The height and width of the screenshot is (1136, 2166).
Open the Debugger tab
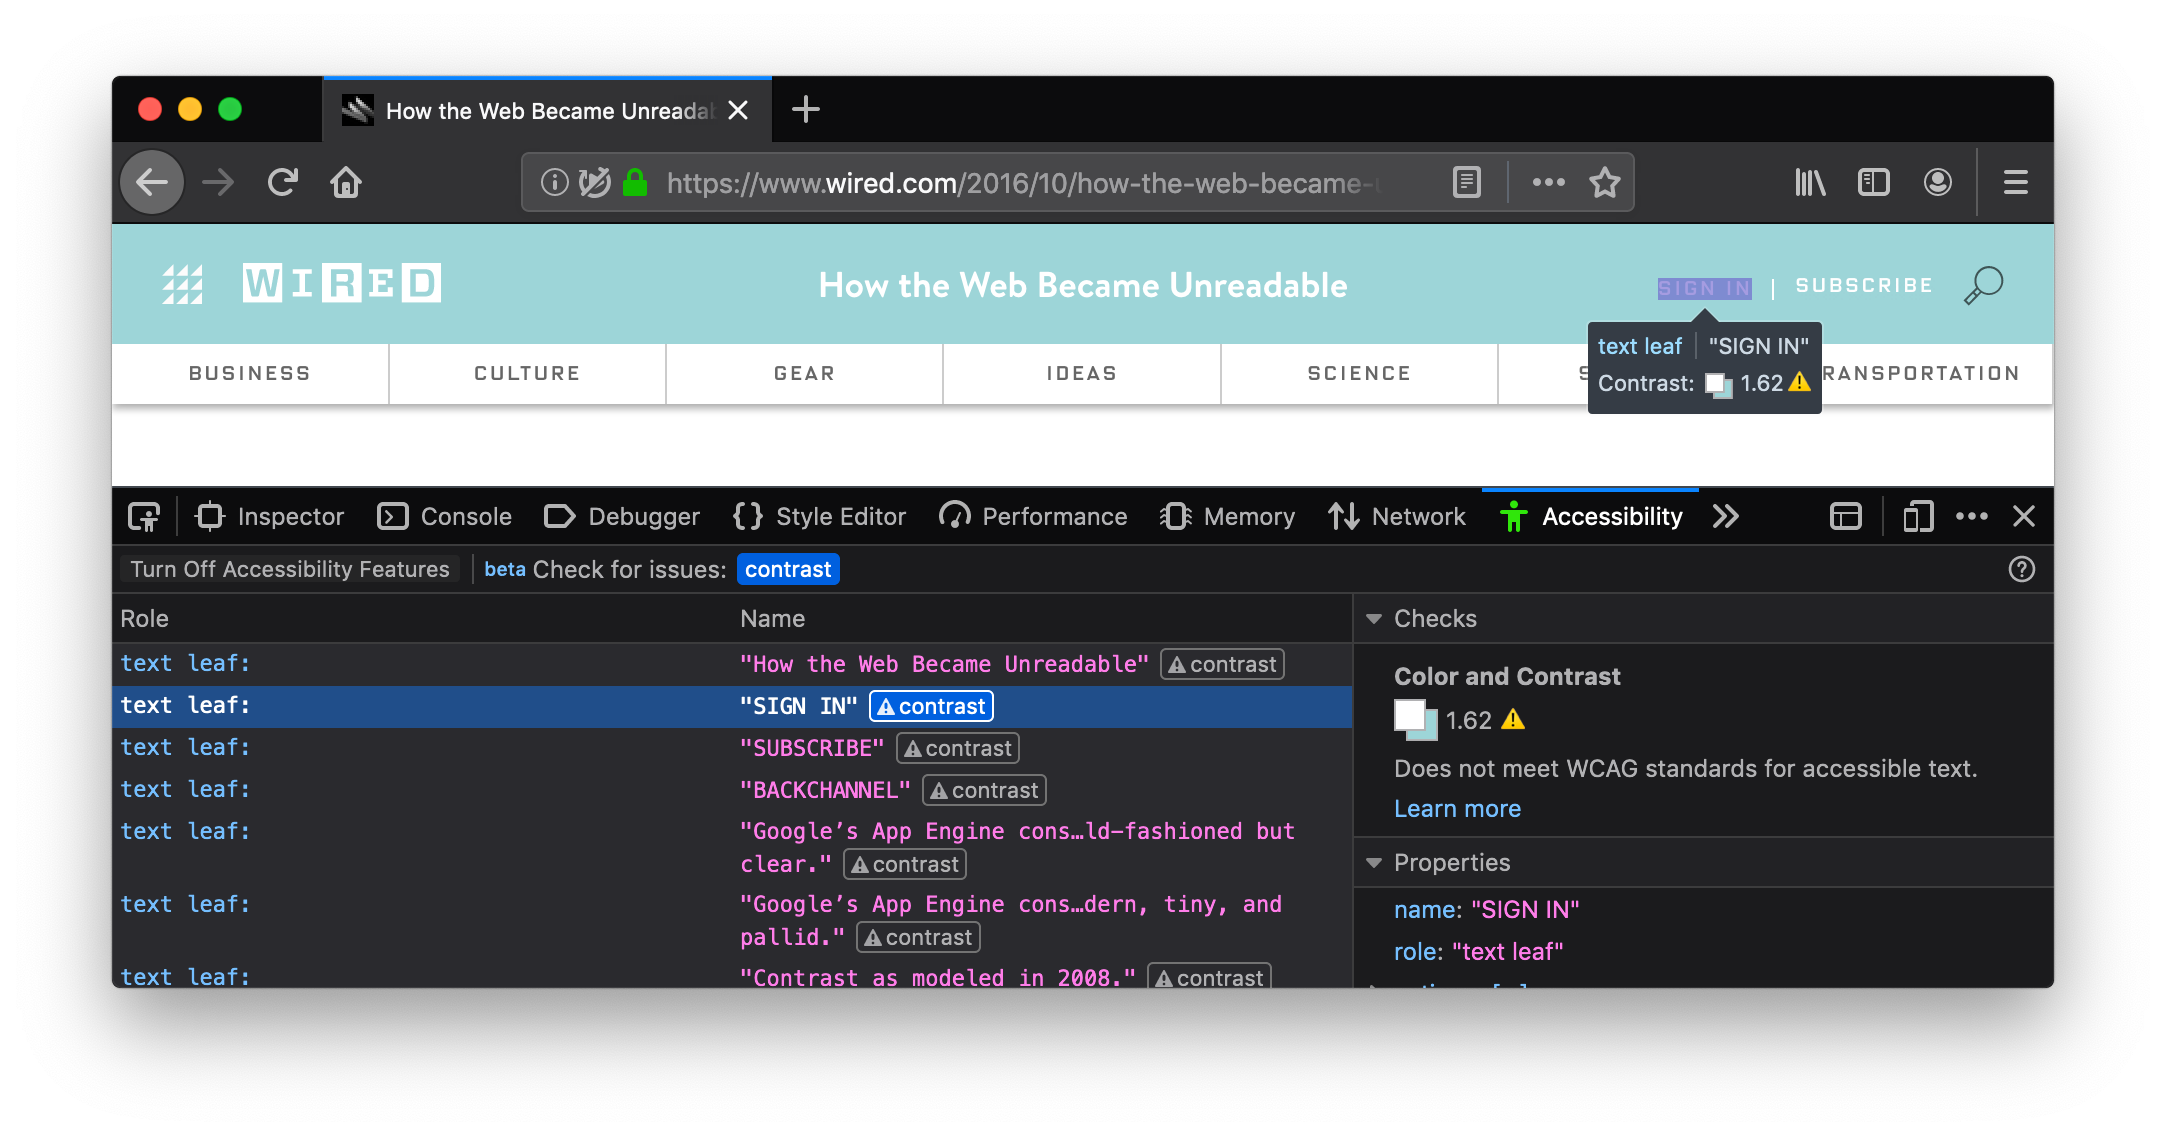[622, 516]
